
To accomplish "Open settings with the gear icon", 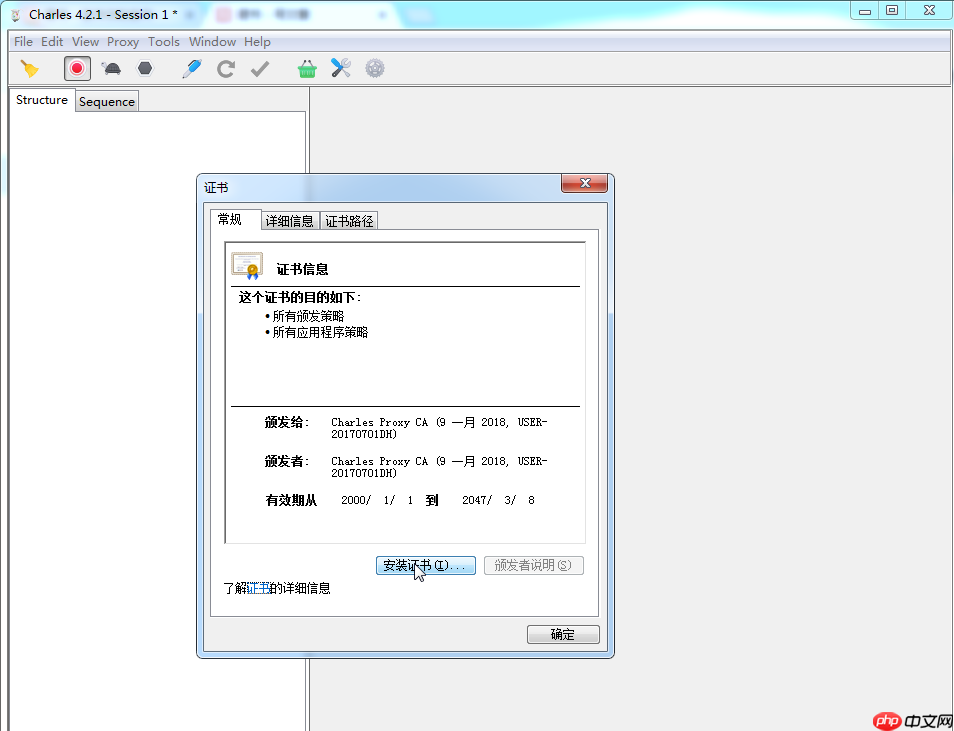I will (x=374, y=68).
